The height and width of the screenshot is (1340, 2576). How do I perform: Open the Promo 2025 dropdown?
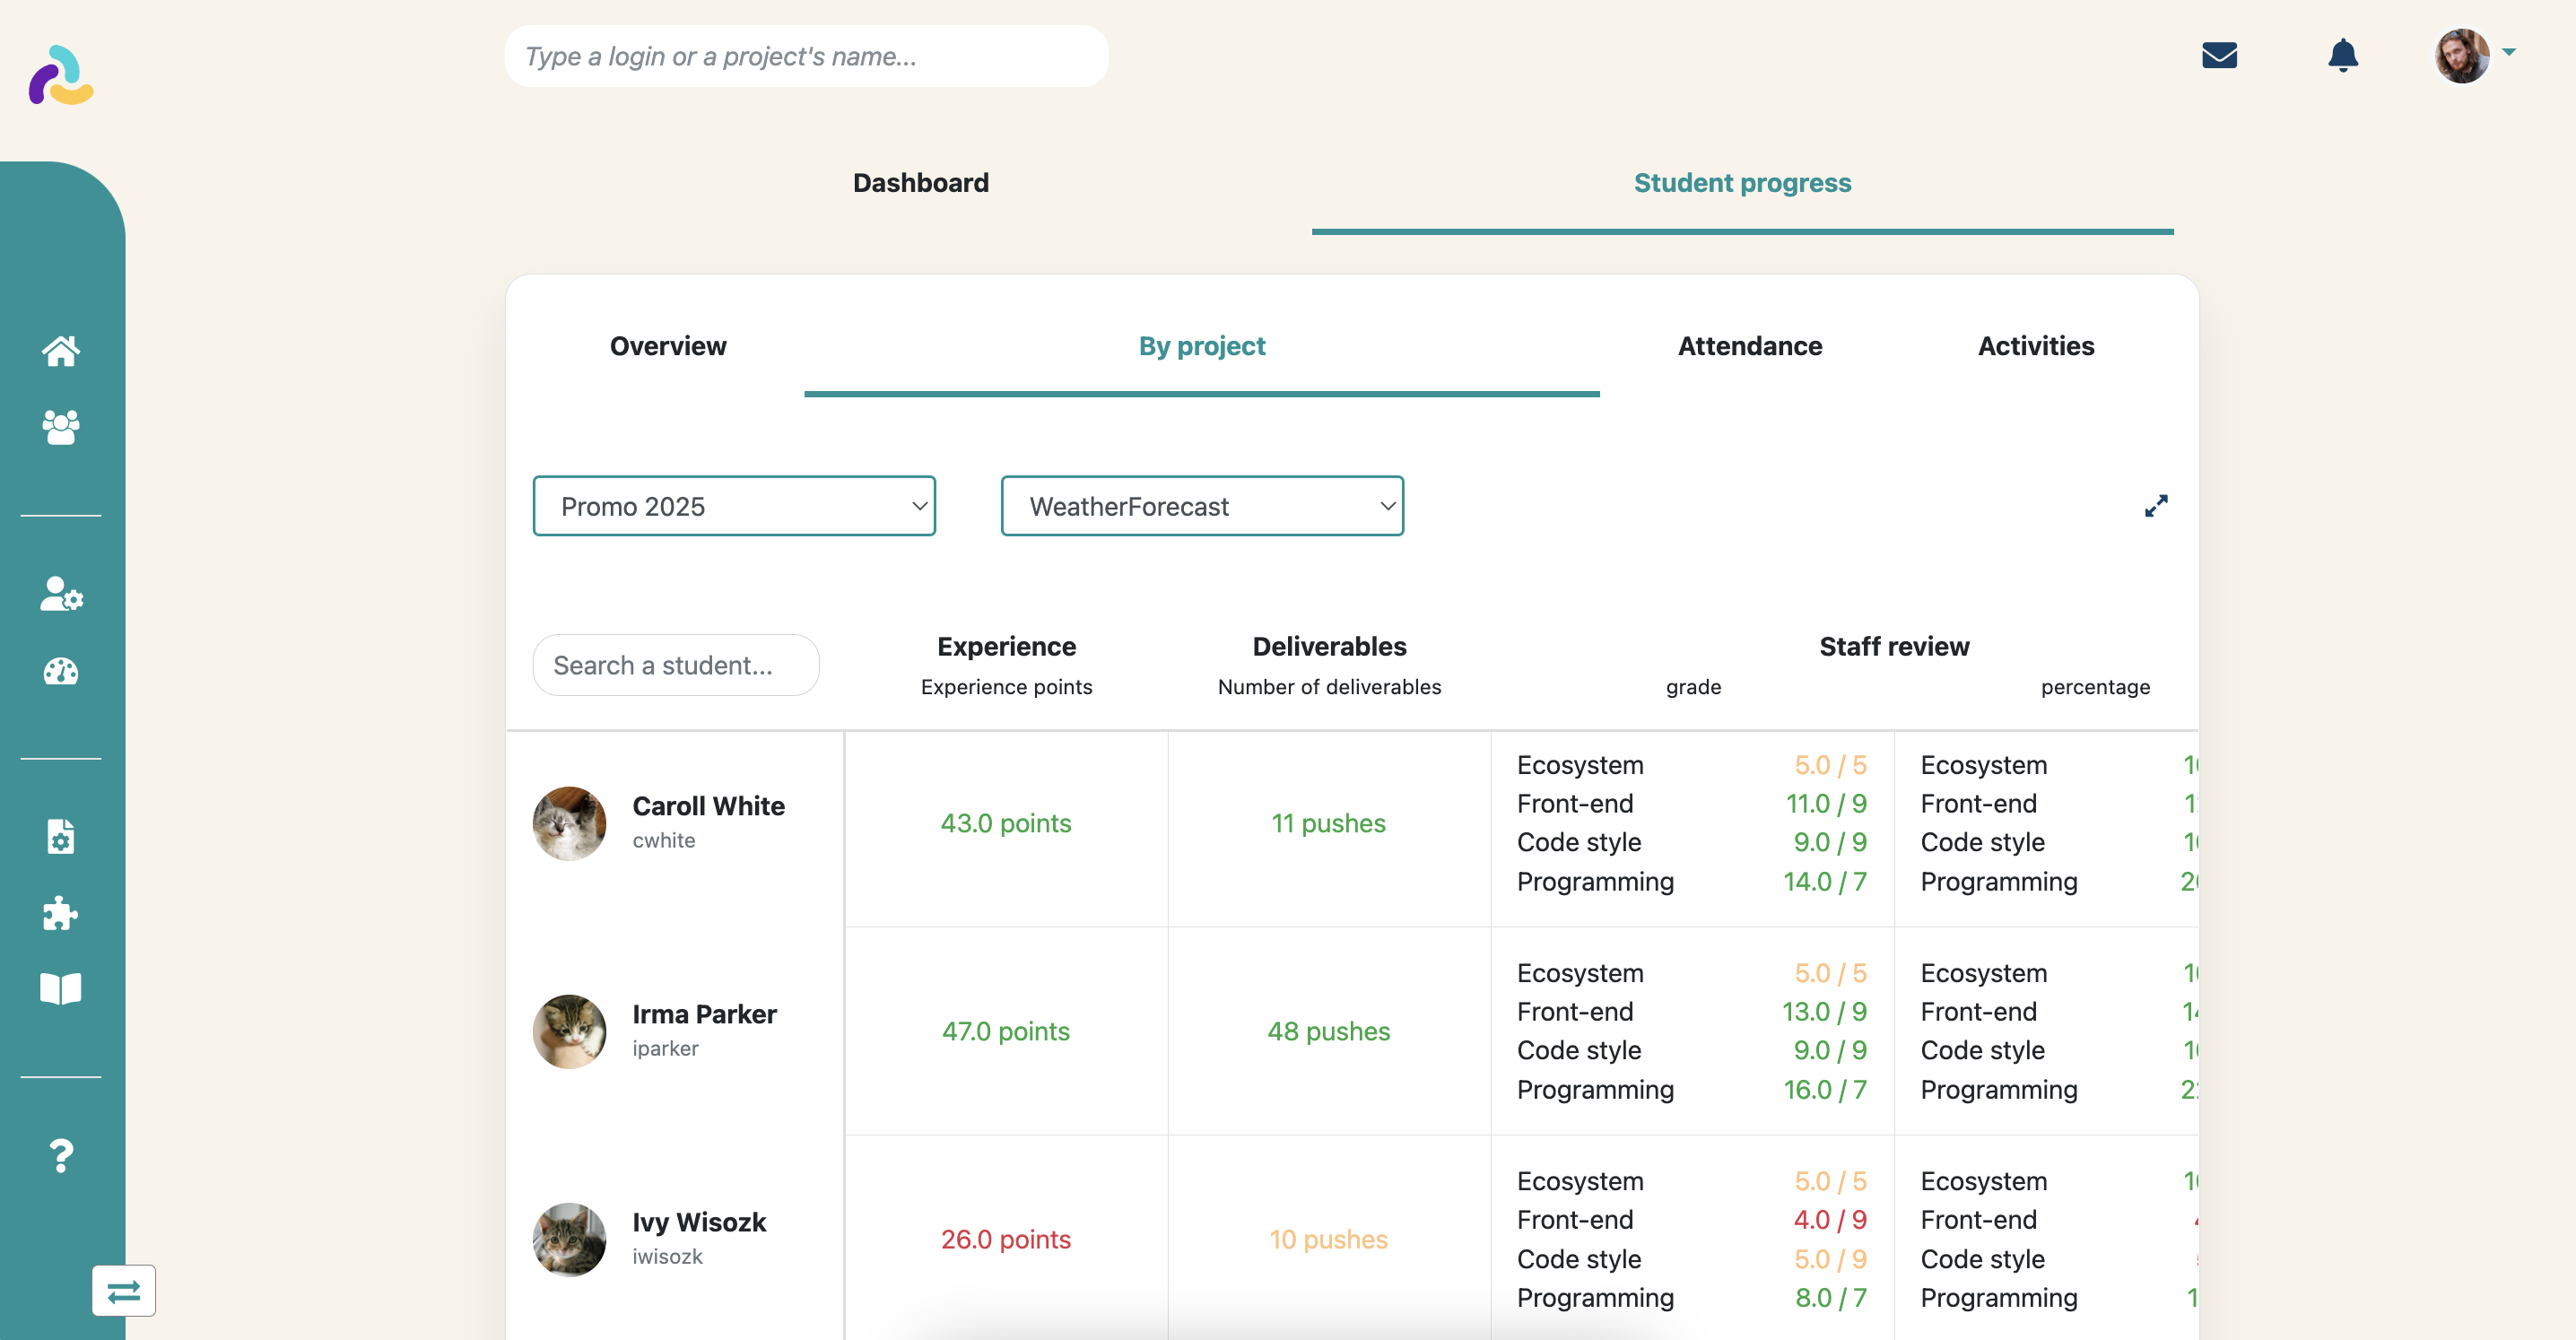click(x=734, y=506)
